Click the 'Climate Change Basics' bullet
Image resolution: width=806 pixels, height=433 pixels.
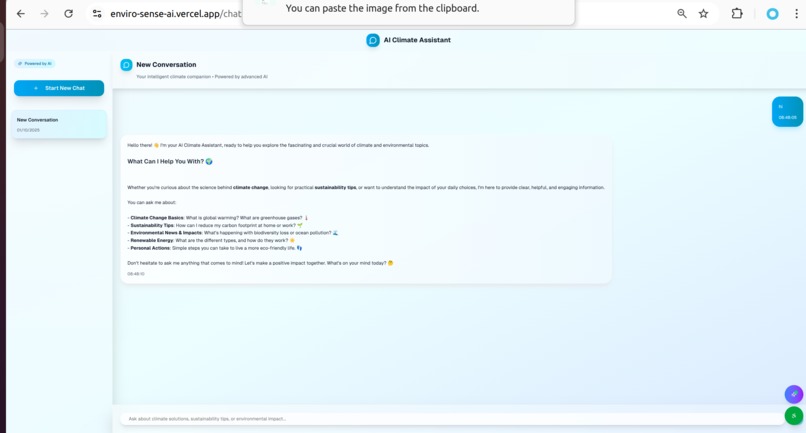coord(218,218)
